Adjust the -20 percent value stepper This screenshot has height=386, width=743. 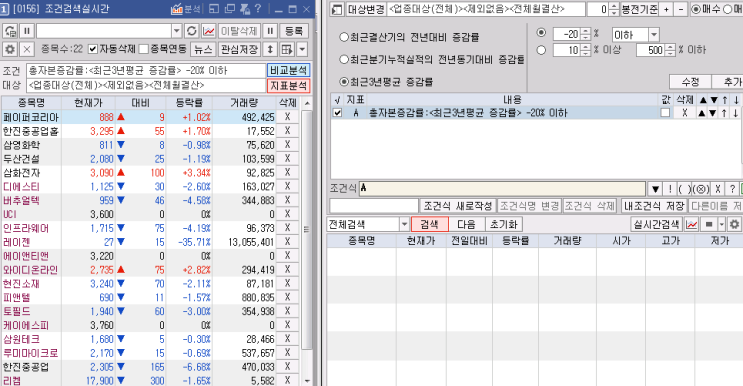point(586,35)
